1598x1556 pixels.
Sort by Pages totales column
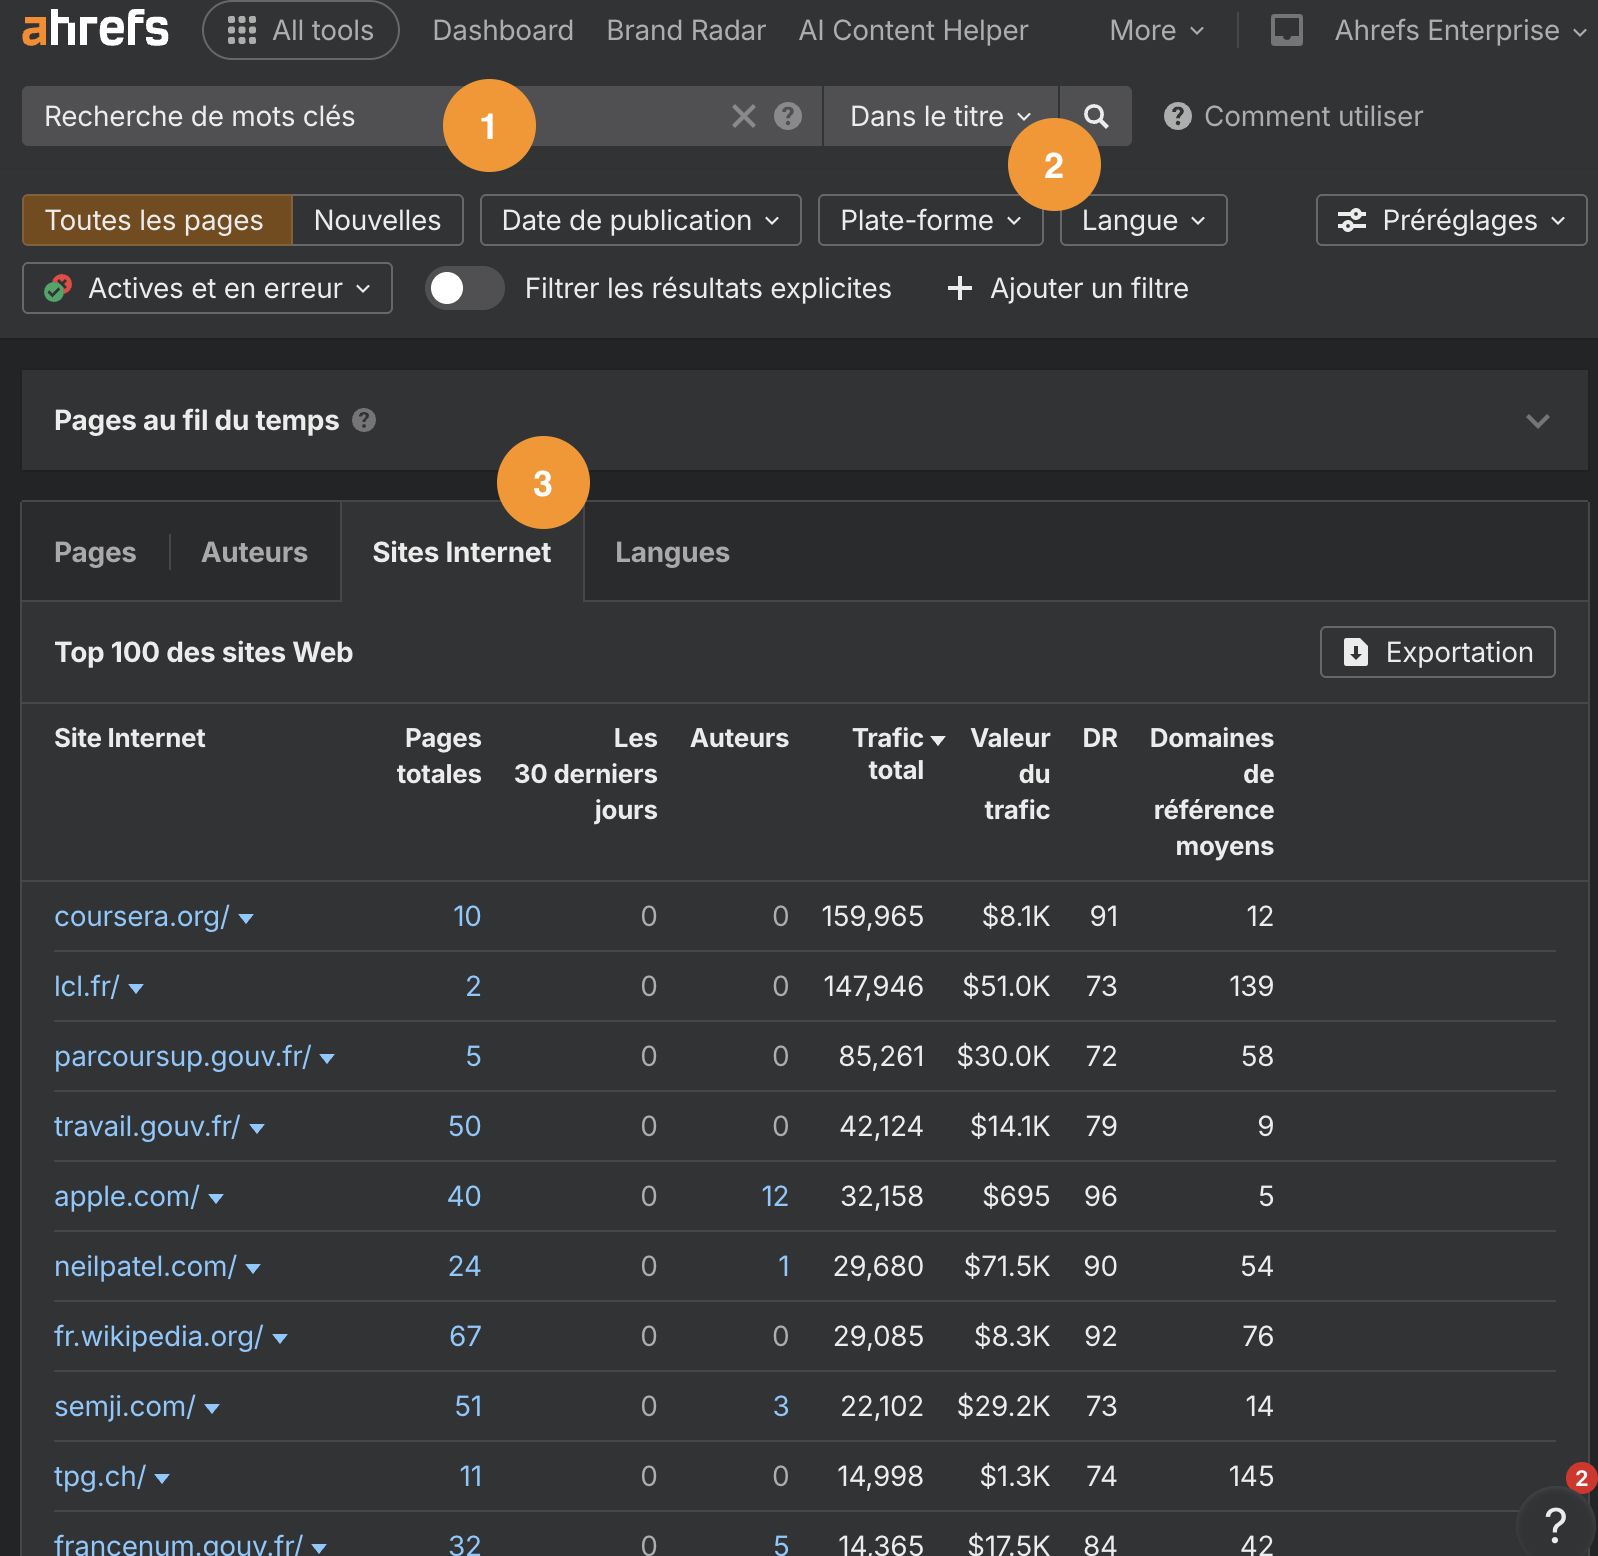coord(439,756)
